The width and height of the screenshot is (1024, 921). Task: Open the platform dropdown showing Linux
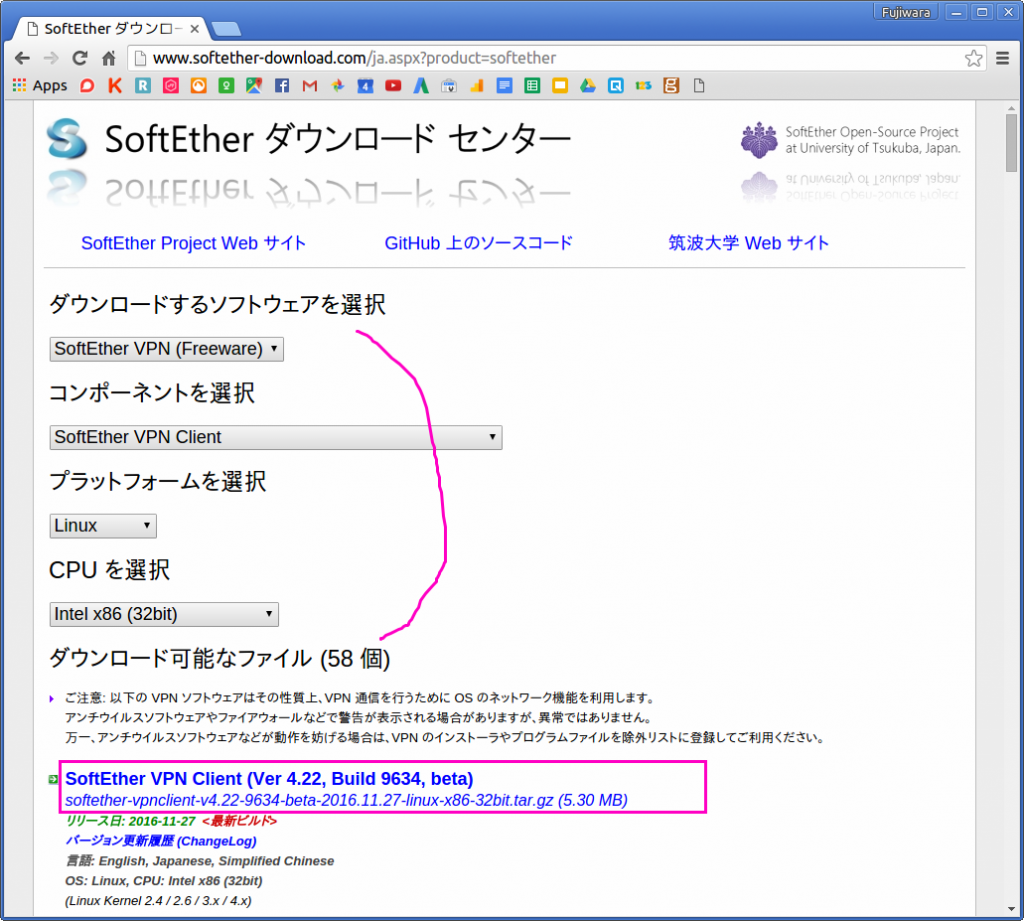(103, 526)
